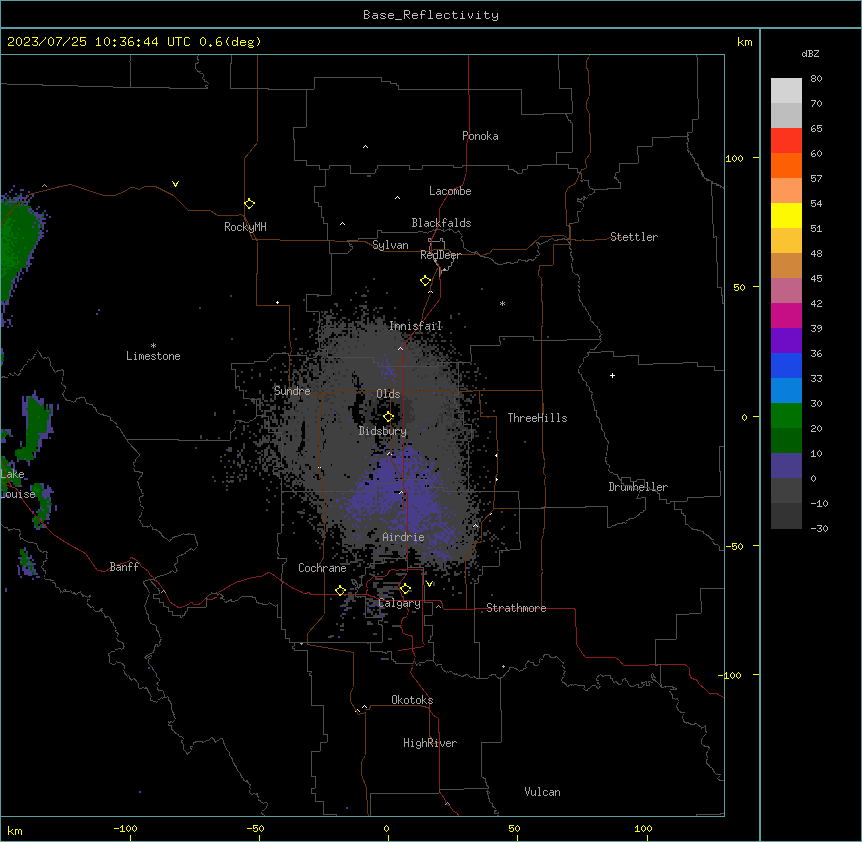862x842 pixels.
Task: Click the Calgary label
Action: coord(400,603)
